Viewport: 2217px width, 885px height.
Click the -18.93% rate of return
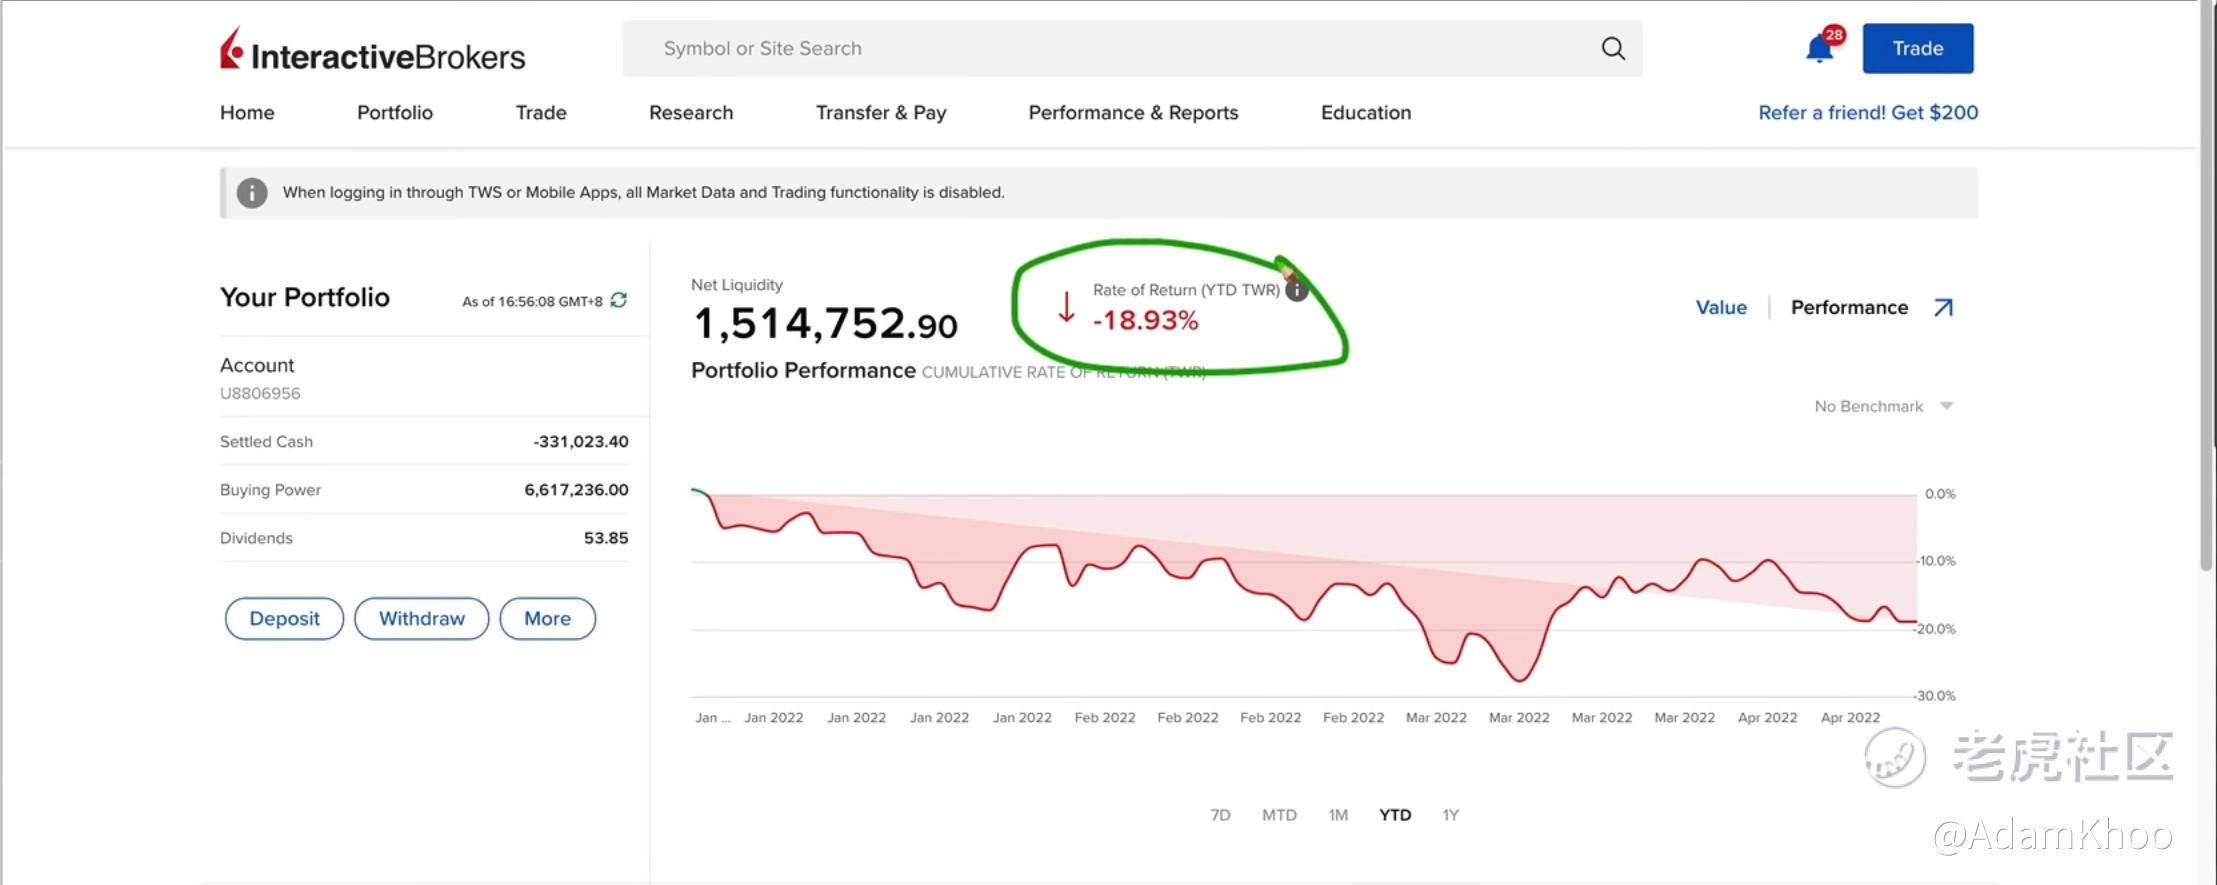[1146, 321]
